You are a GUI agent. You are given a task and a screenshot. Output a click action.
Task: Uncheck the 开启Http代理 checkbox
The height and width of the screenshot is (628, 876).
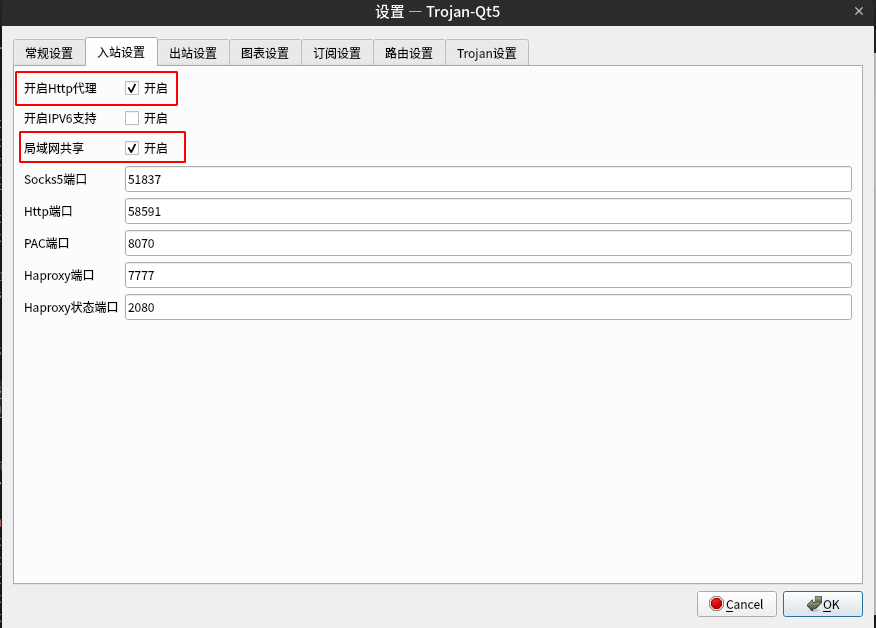[x=132, y=88]
